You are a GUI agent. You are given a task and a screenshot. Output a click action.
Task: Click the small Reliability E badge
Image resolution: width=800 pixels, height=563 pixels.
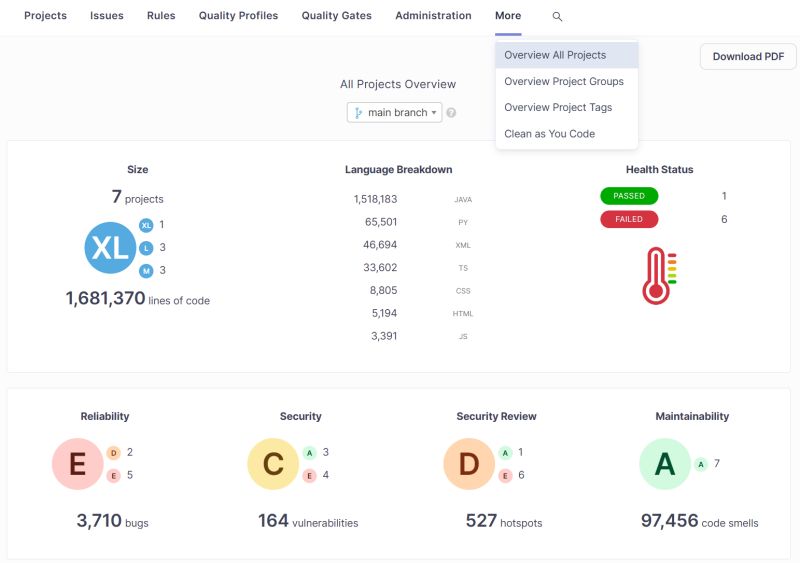click(113, 476)
